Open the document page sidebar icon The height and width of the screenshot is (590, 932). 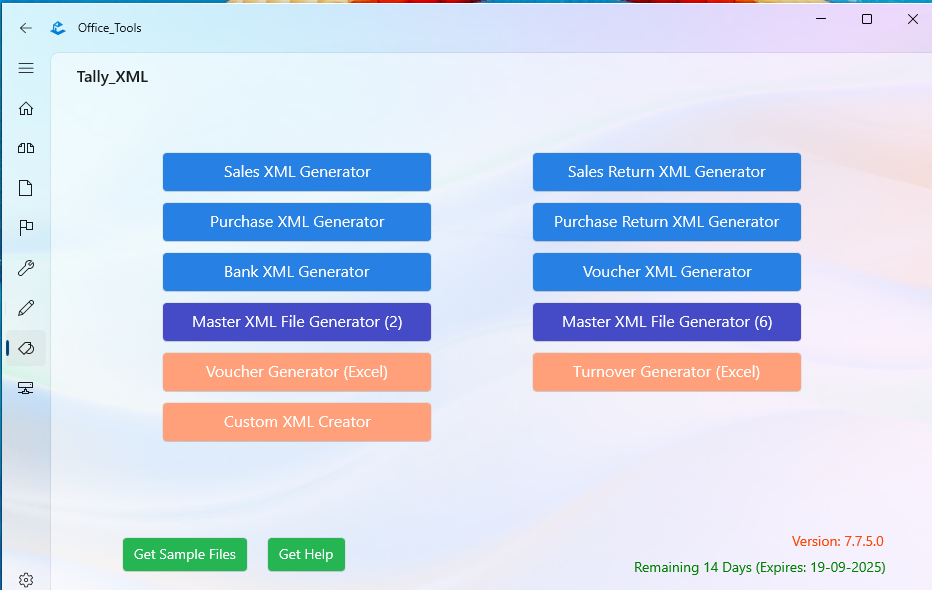point(26,188)
